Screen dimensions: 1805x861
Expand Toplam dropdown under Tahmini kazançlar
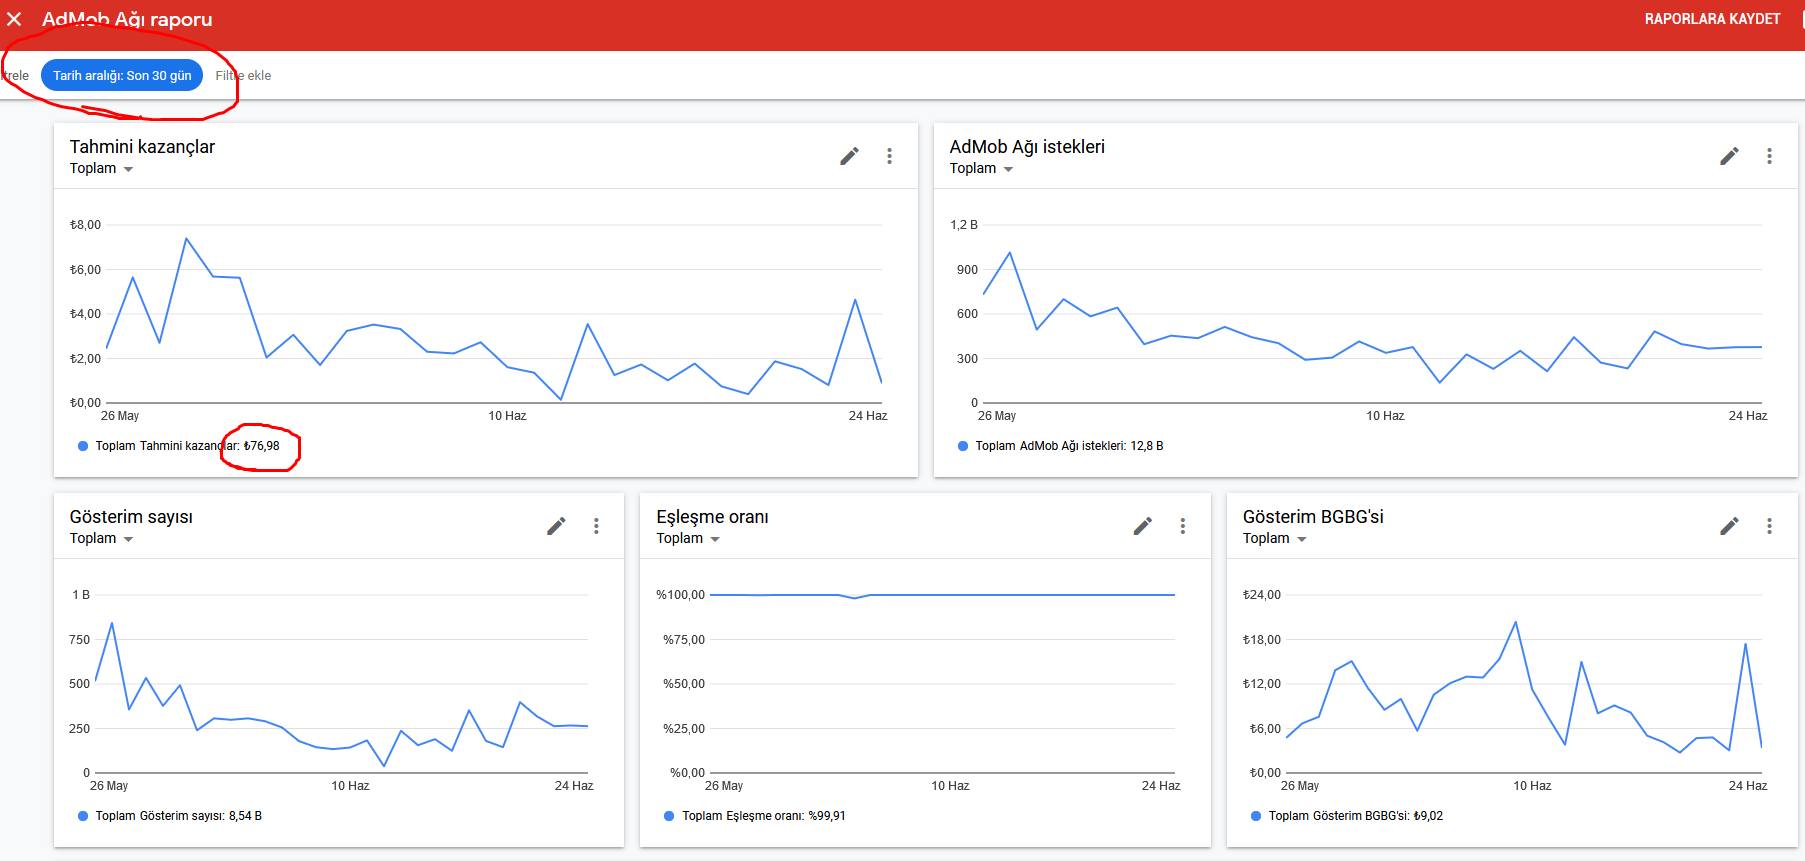(101, 169)
